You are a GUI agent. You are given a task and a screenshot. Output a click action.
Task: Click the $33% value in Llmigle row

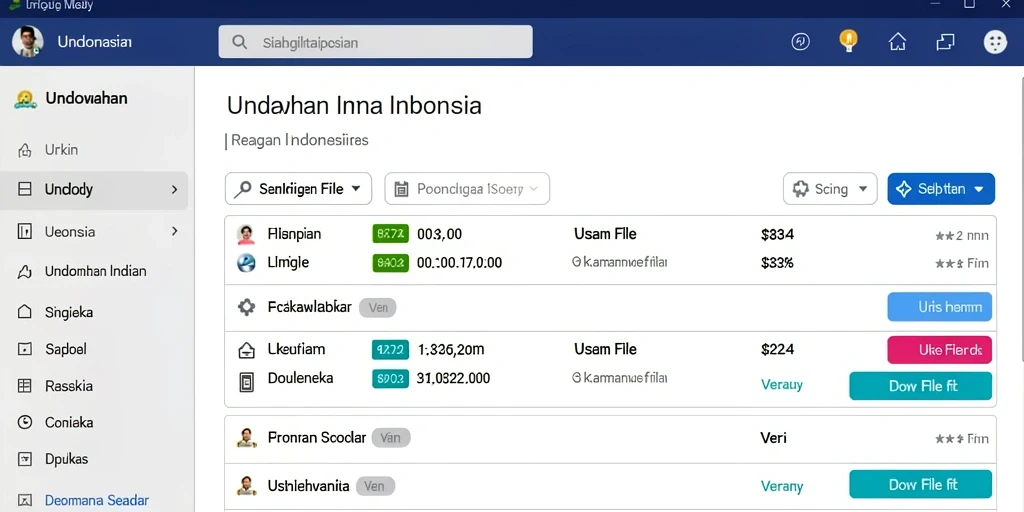coord(777,263)
